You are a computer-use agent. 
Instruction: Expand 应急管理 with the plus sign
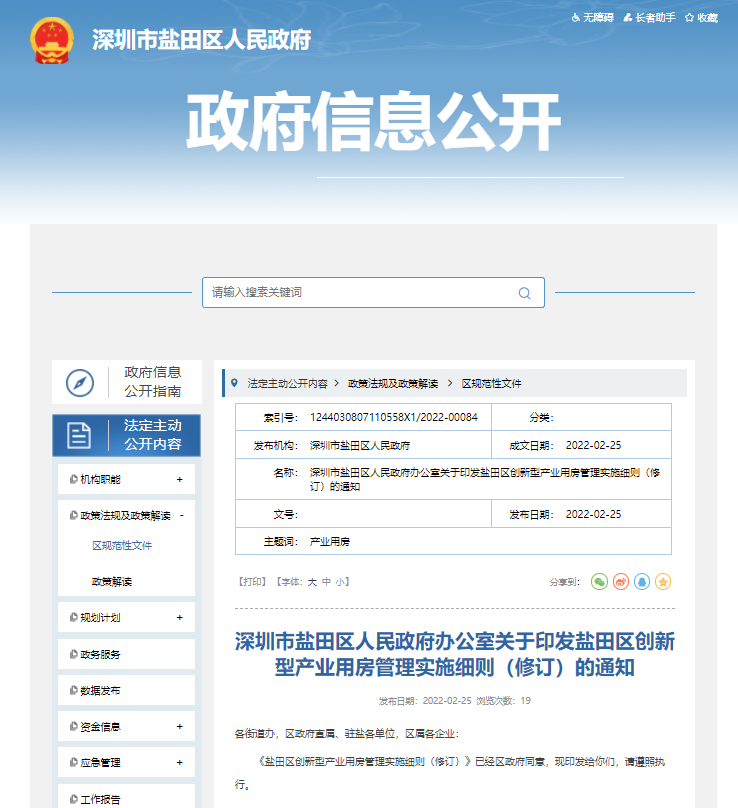coord(179,763)
